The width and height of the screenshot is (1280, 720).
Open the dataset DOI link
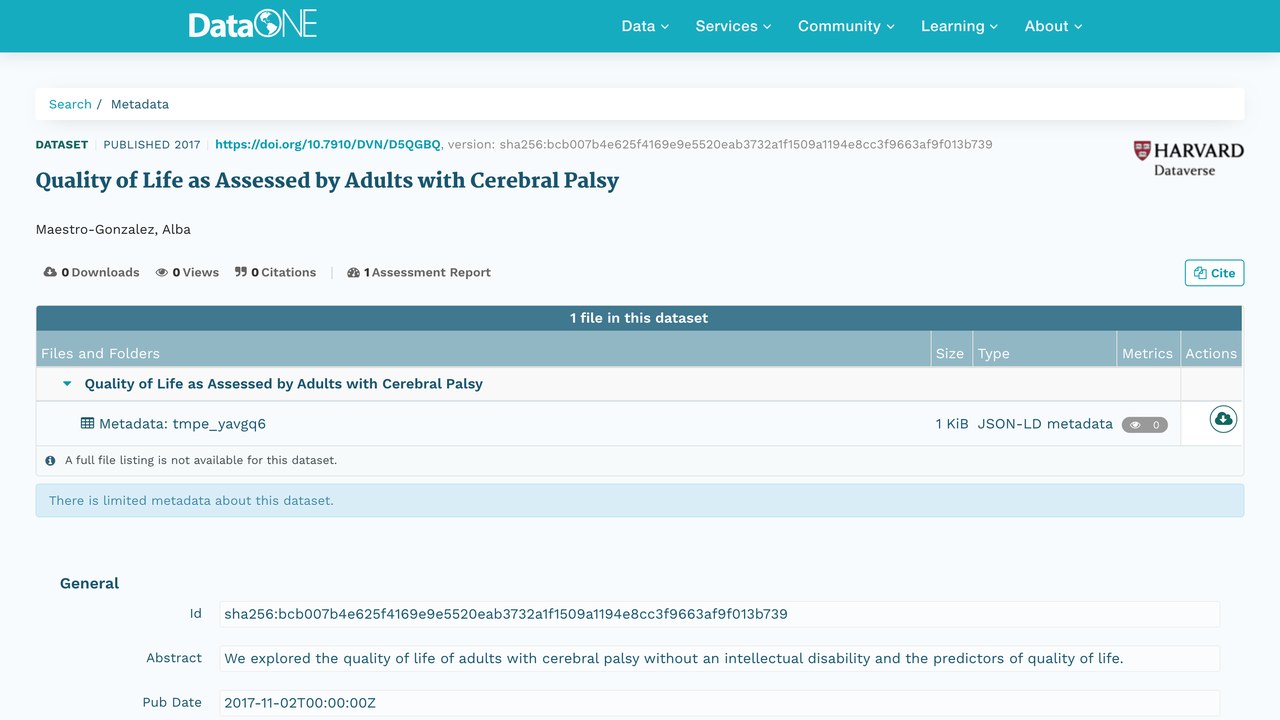click(x=328, y=144)
